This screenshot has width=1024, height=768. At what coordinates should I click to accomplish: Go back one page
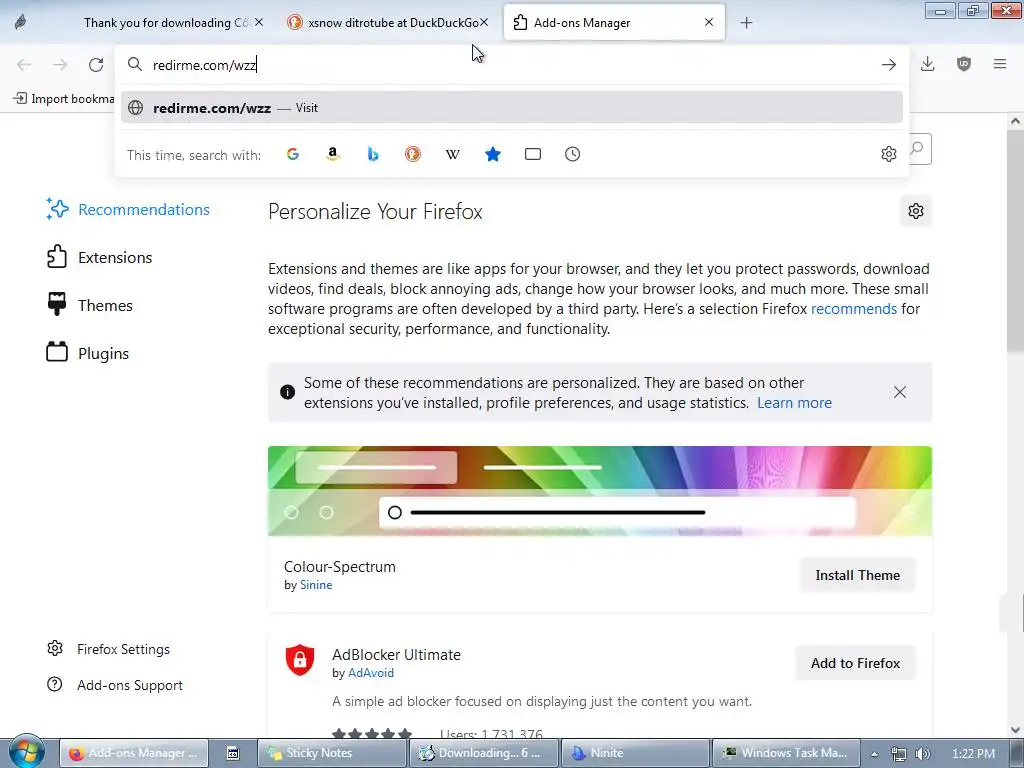[x=24, y=65]
